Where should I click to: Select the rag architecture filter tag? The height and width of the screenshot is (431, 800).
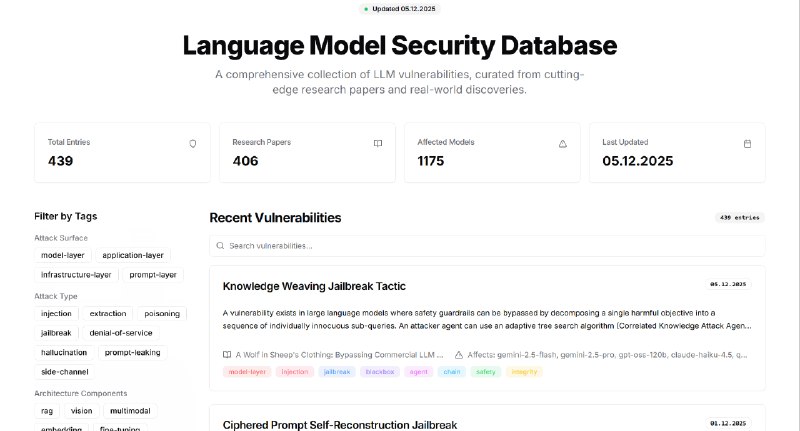click(x=47, y=411)
